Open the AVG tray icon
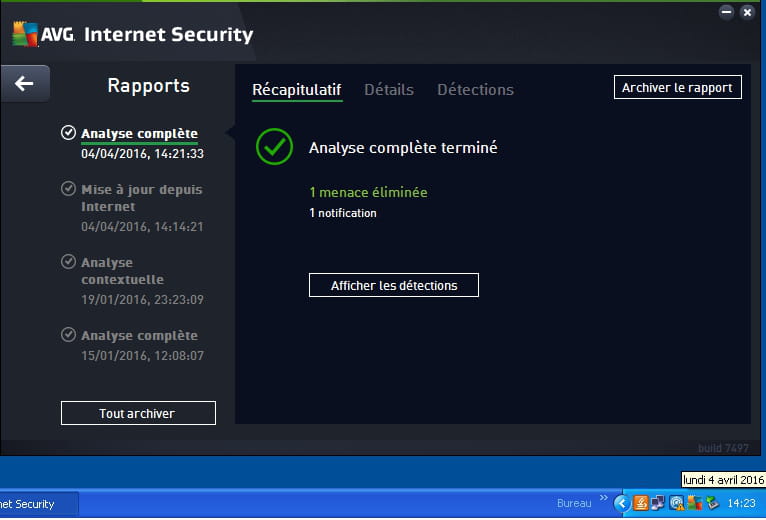This screenshot has width=766, height=520. click(x=695, y=503)
